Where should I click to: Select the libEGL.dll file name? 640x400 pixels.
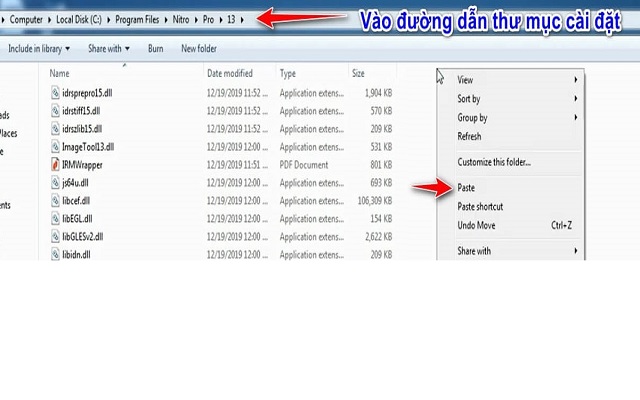pos(77,218)
